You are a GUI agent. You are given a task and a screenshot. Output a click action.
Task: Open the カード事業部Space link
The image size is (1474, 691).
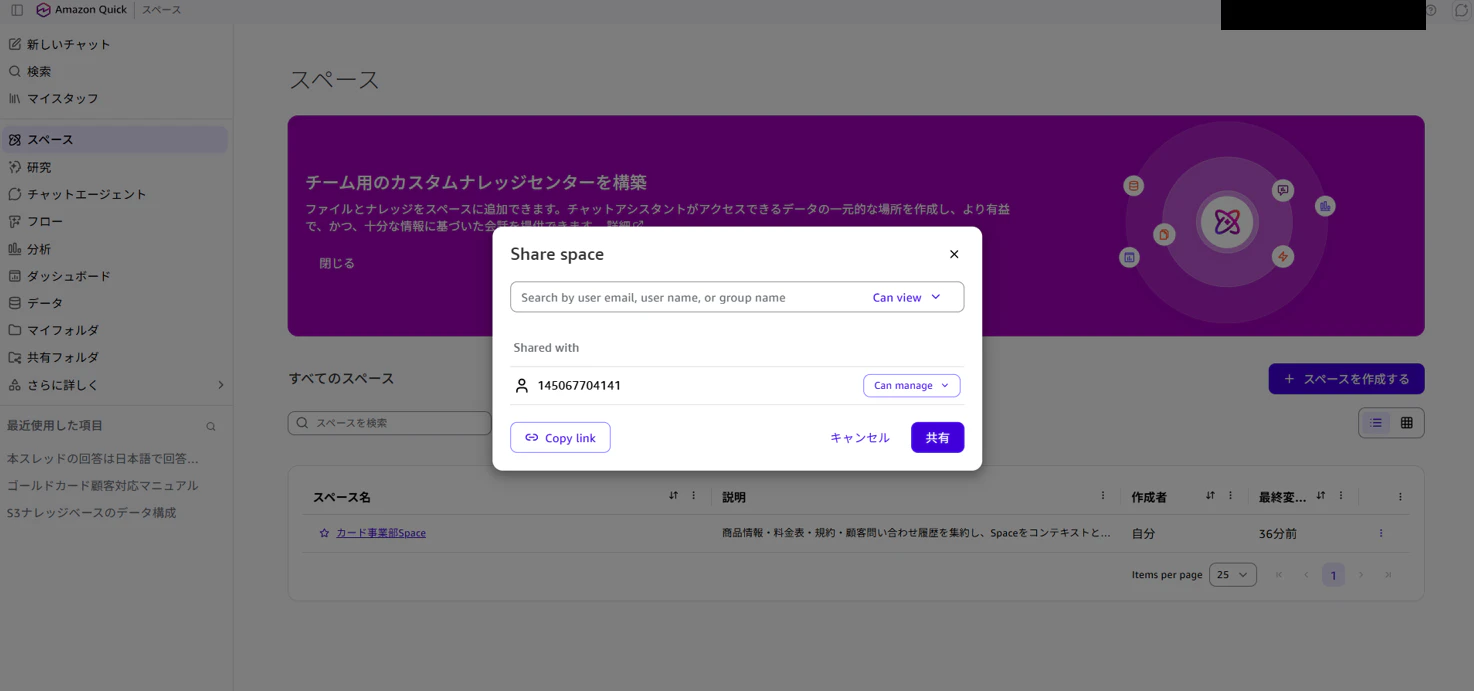pyautogui.click(x=381, y=533)
